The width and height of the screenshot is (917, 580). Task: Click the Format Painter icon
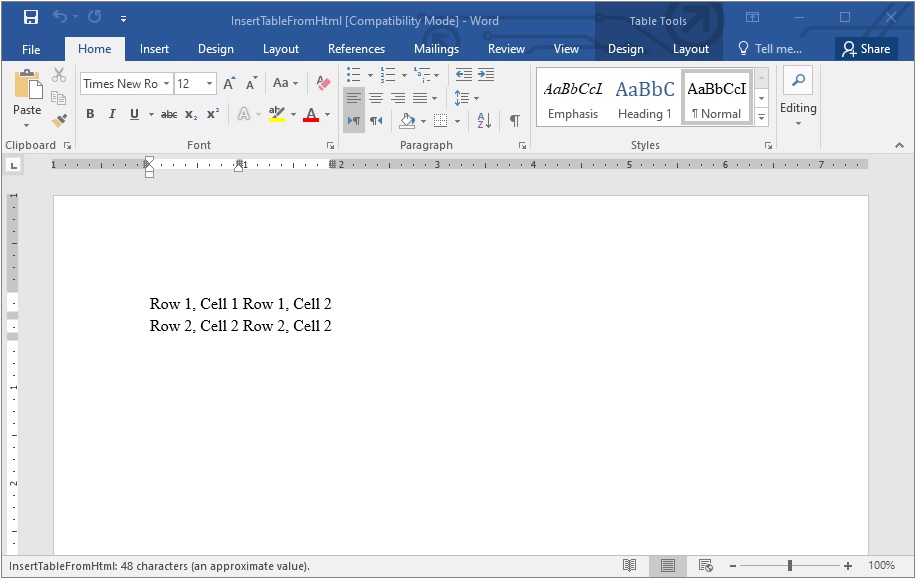[59, 121]
